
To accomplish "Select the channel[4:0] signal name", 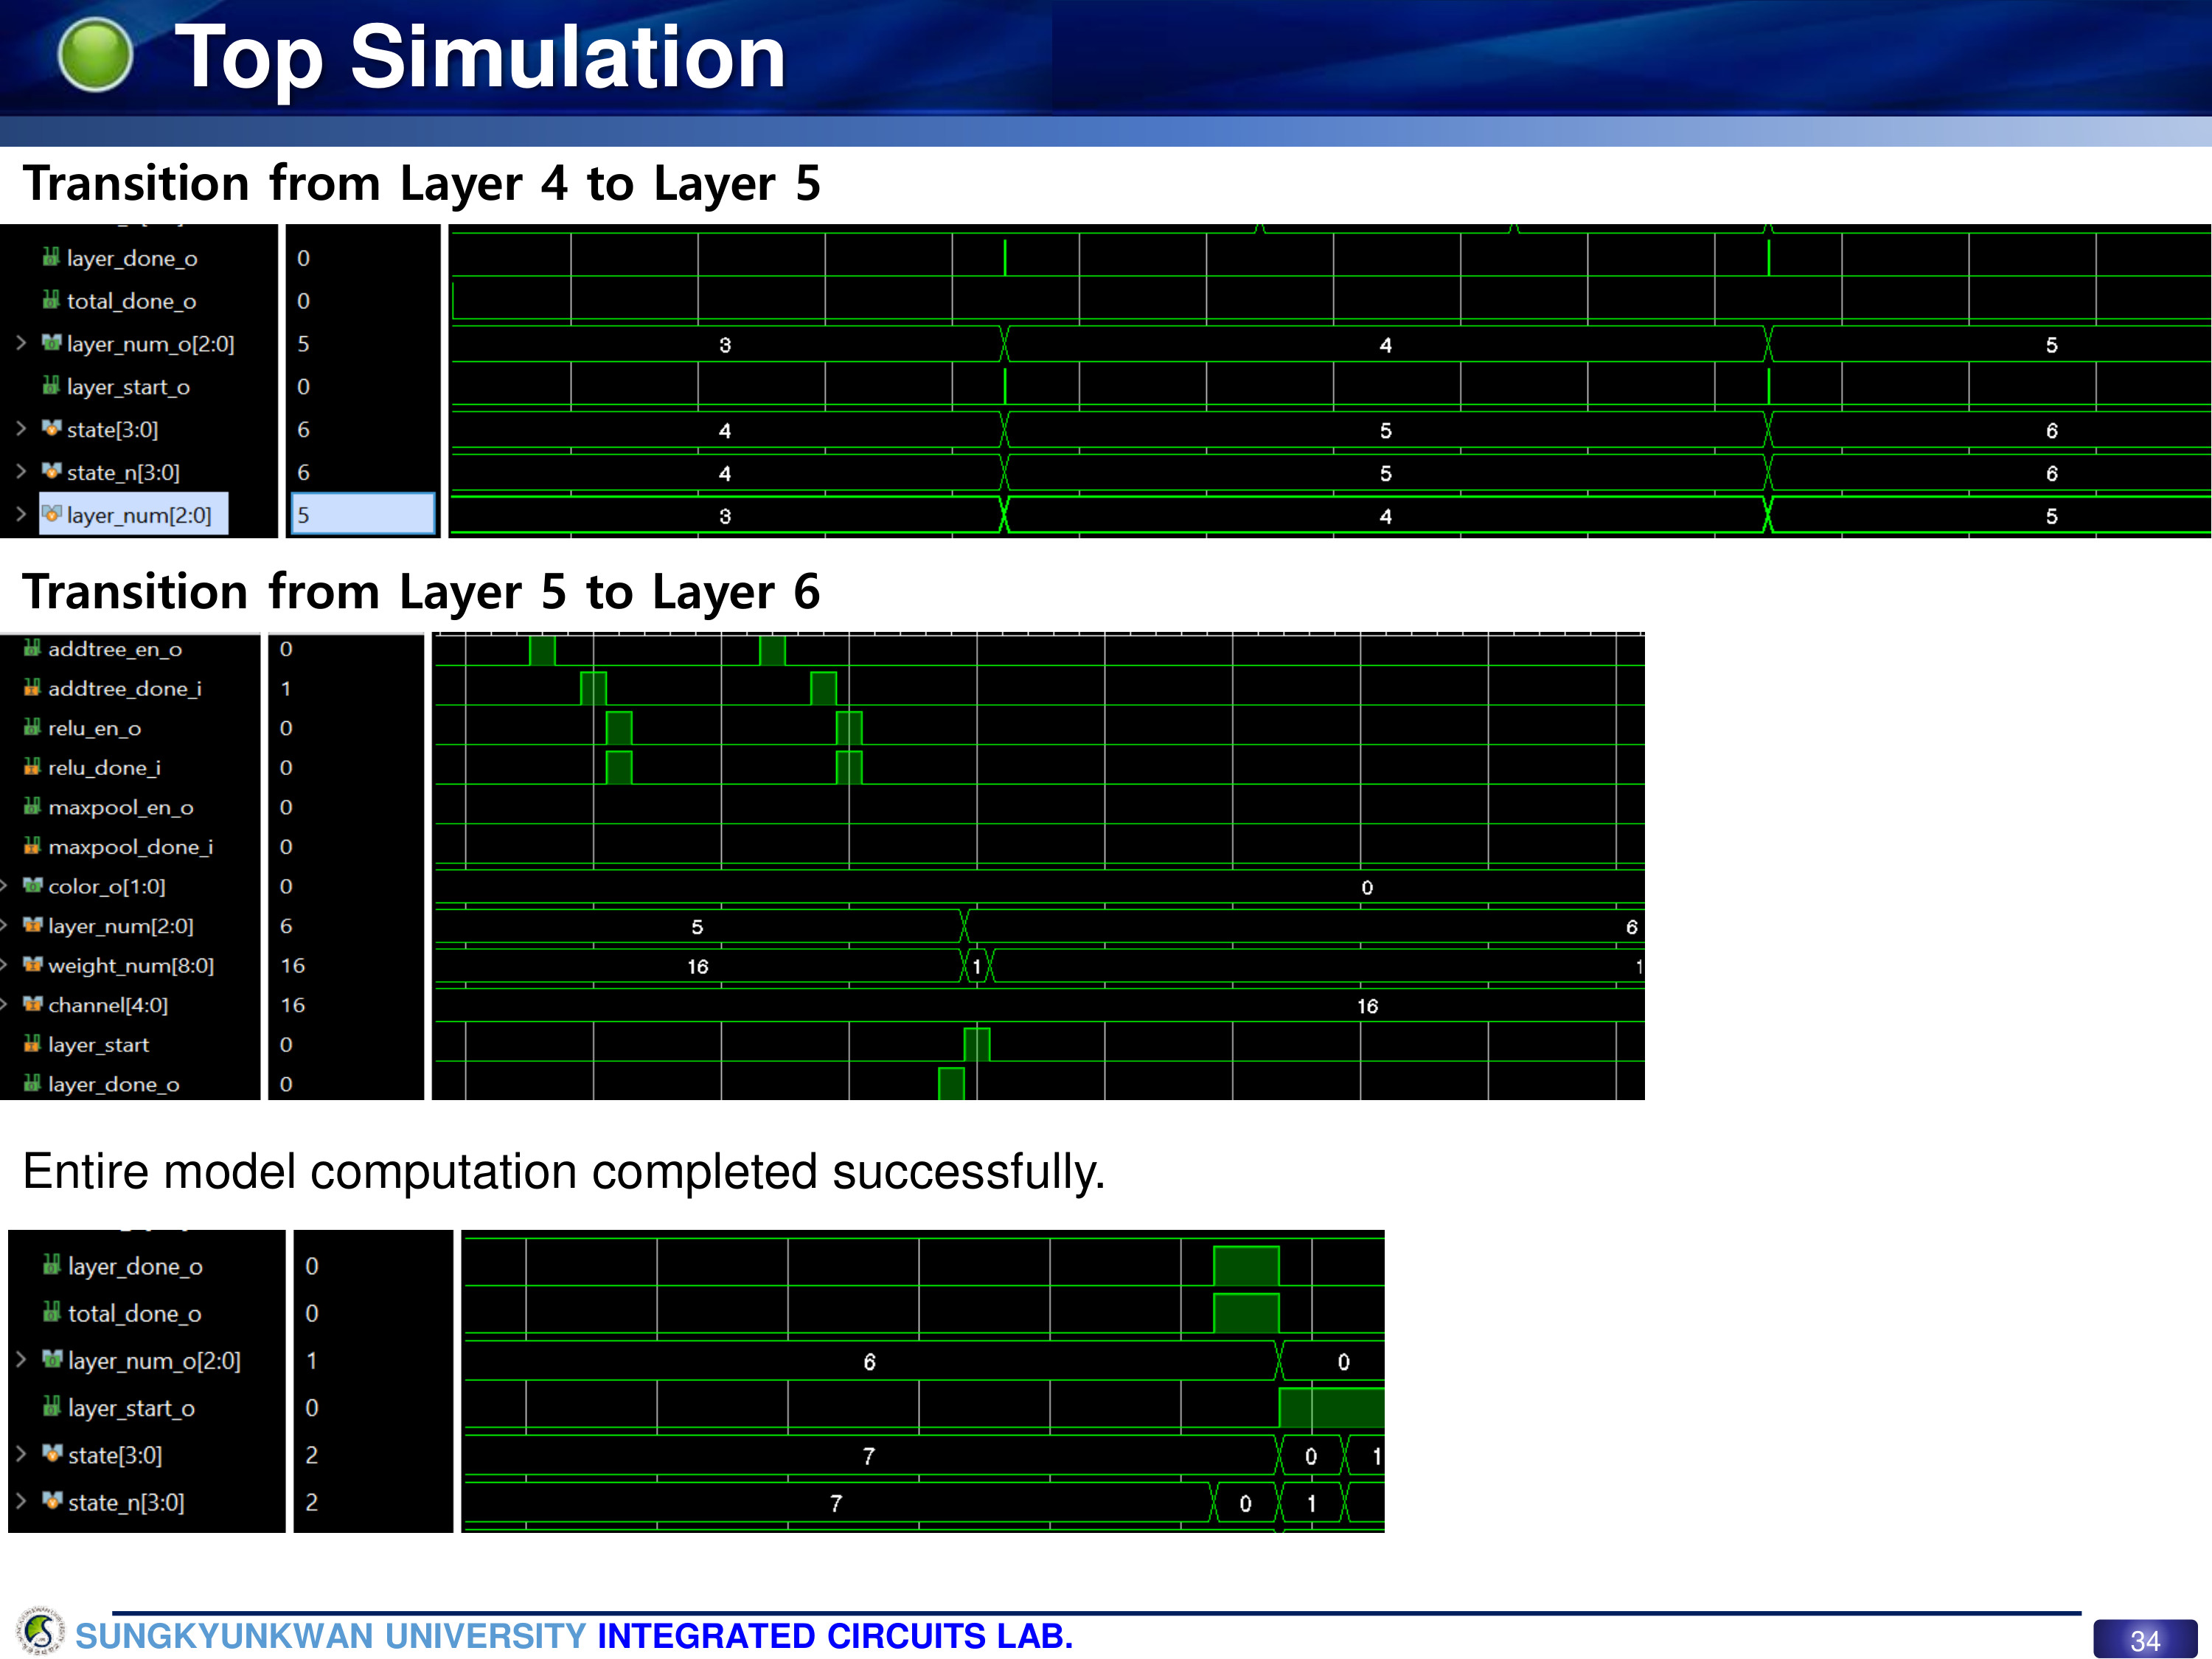I will coord(108,1005).
